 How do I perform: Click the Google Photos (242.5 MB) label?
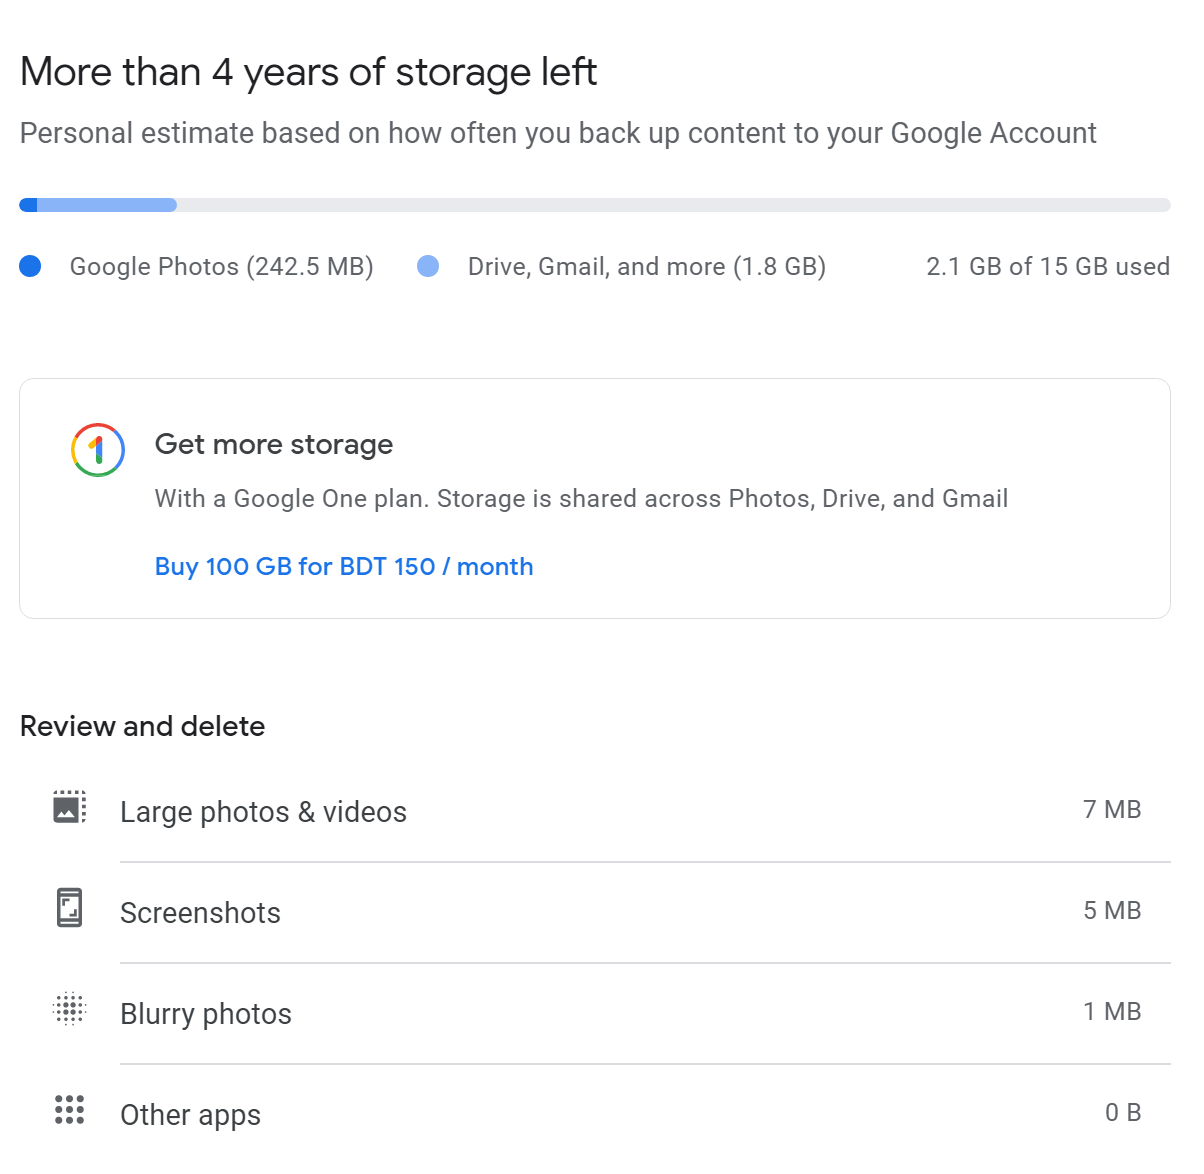click(221, 267)
